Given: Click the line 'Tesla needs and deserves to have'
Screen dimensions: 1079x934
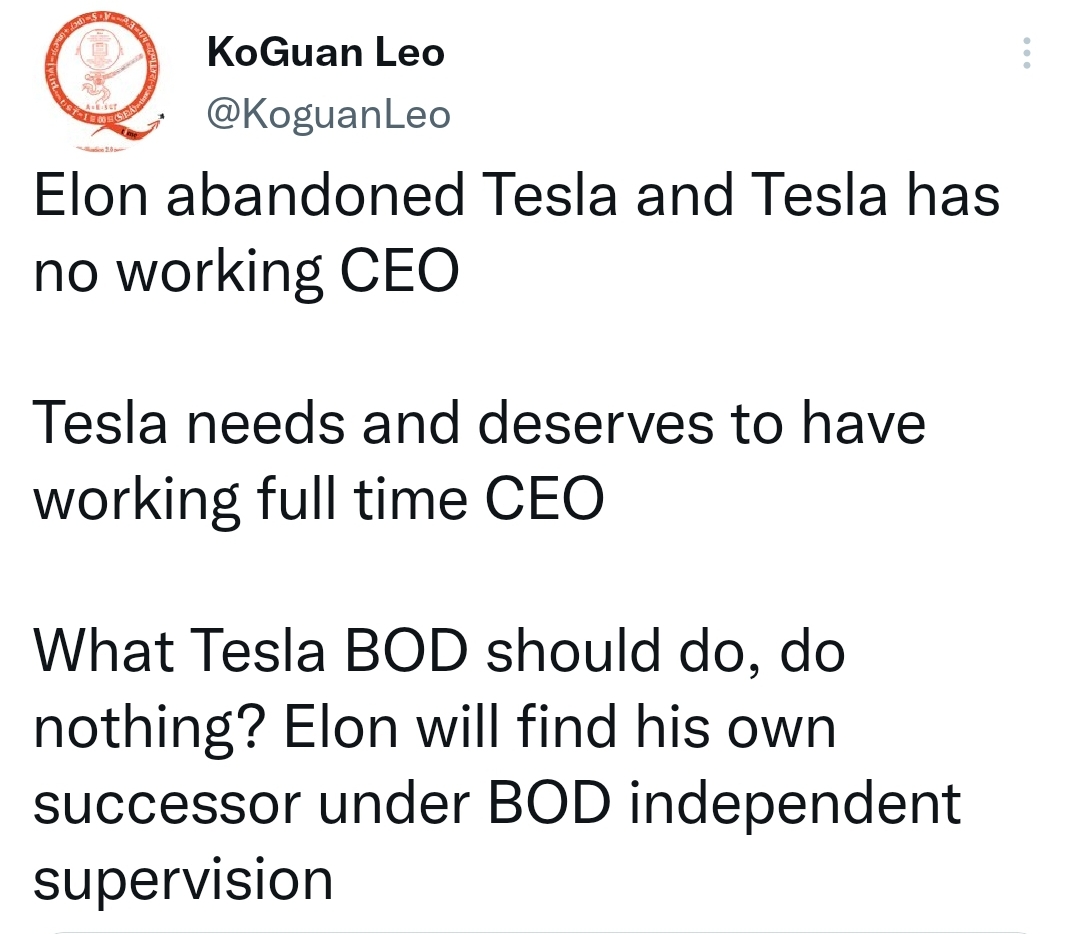Looking at the screenshot, I should [x=479, y=423].
